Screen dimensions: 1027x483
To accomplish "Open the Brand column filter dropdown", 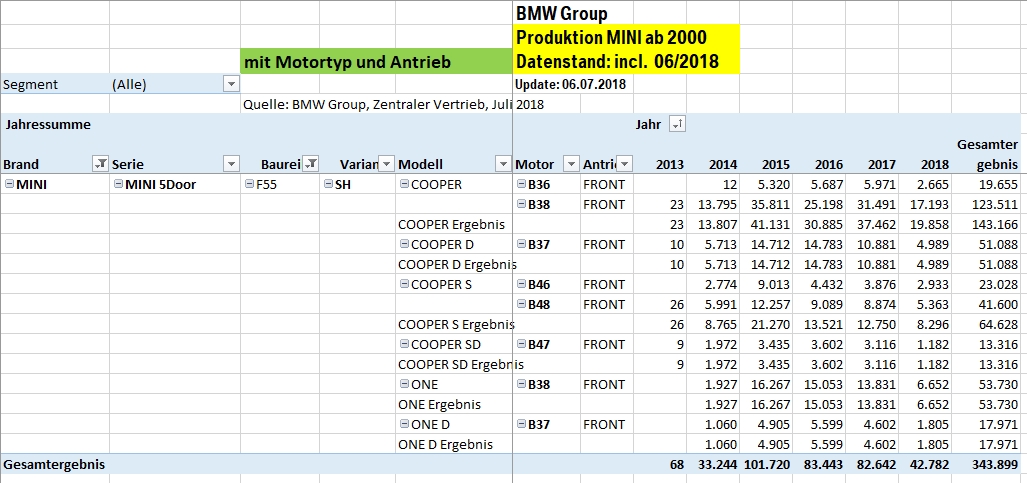I will coord(101,164).
